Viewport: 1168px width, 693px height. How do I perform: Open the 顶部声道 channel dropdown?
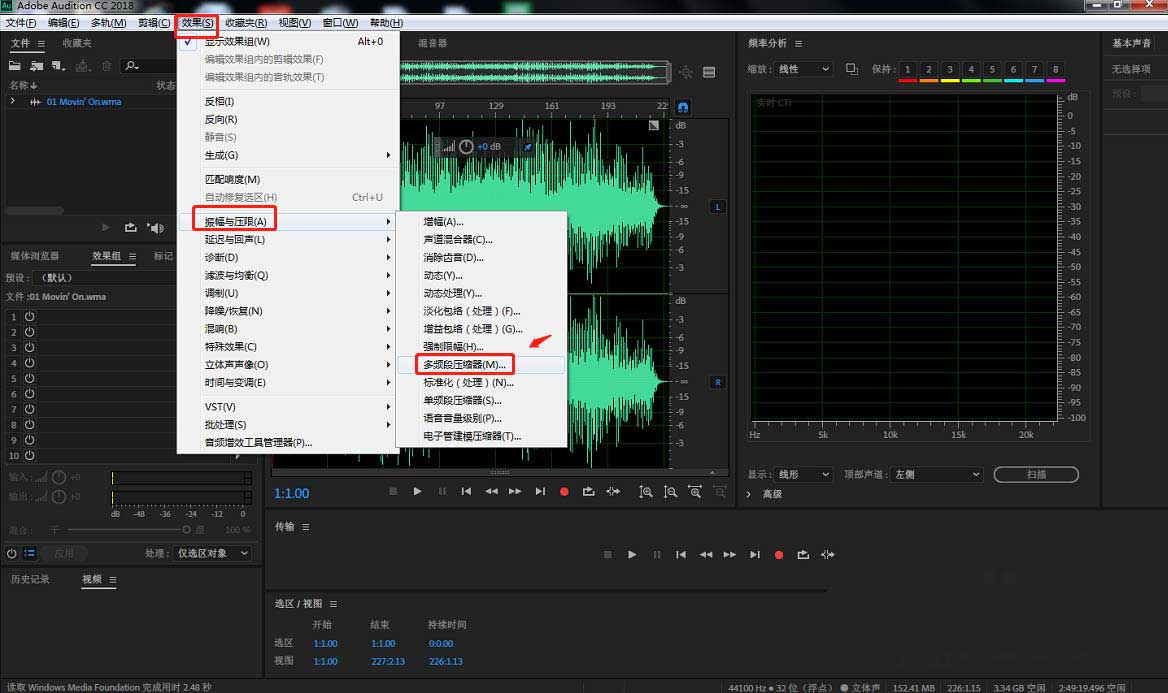coord(937,474)
